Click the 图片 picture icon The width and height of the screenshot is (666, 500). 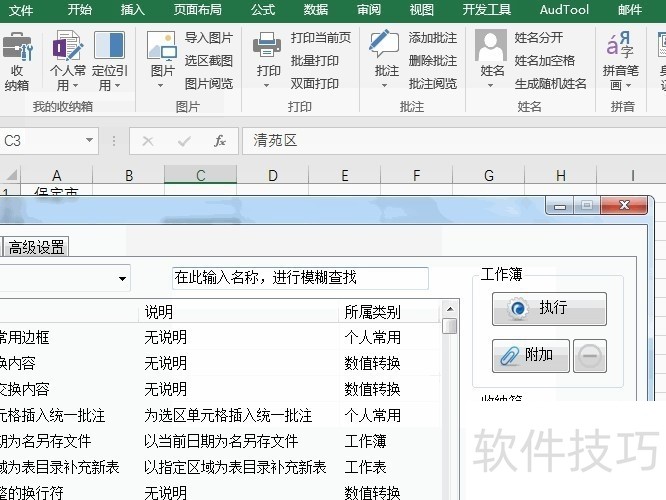(x=161, y=45)
